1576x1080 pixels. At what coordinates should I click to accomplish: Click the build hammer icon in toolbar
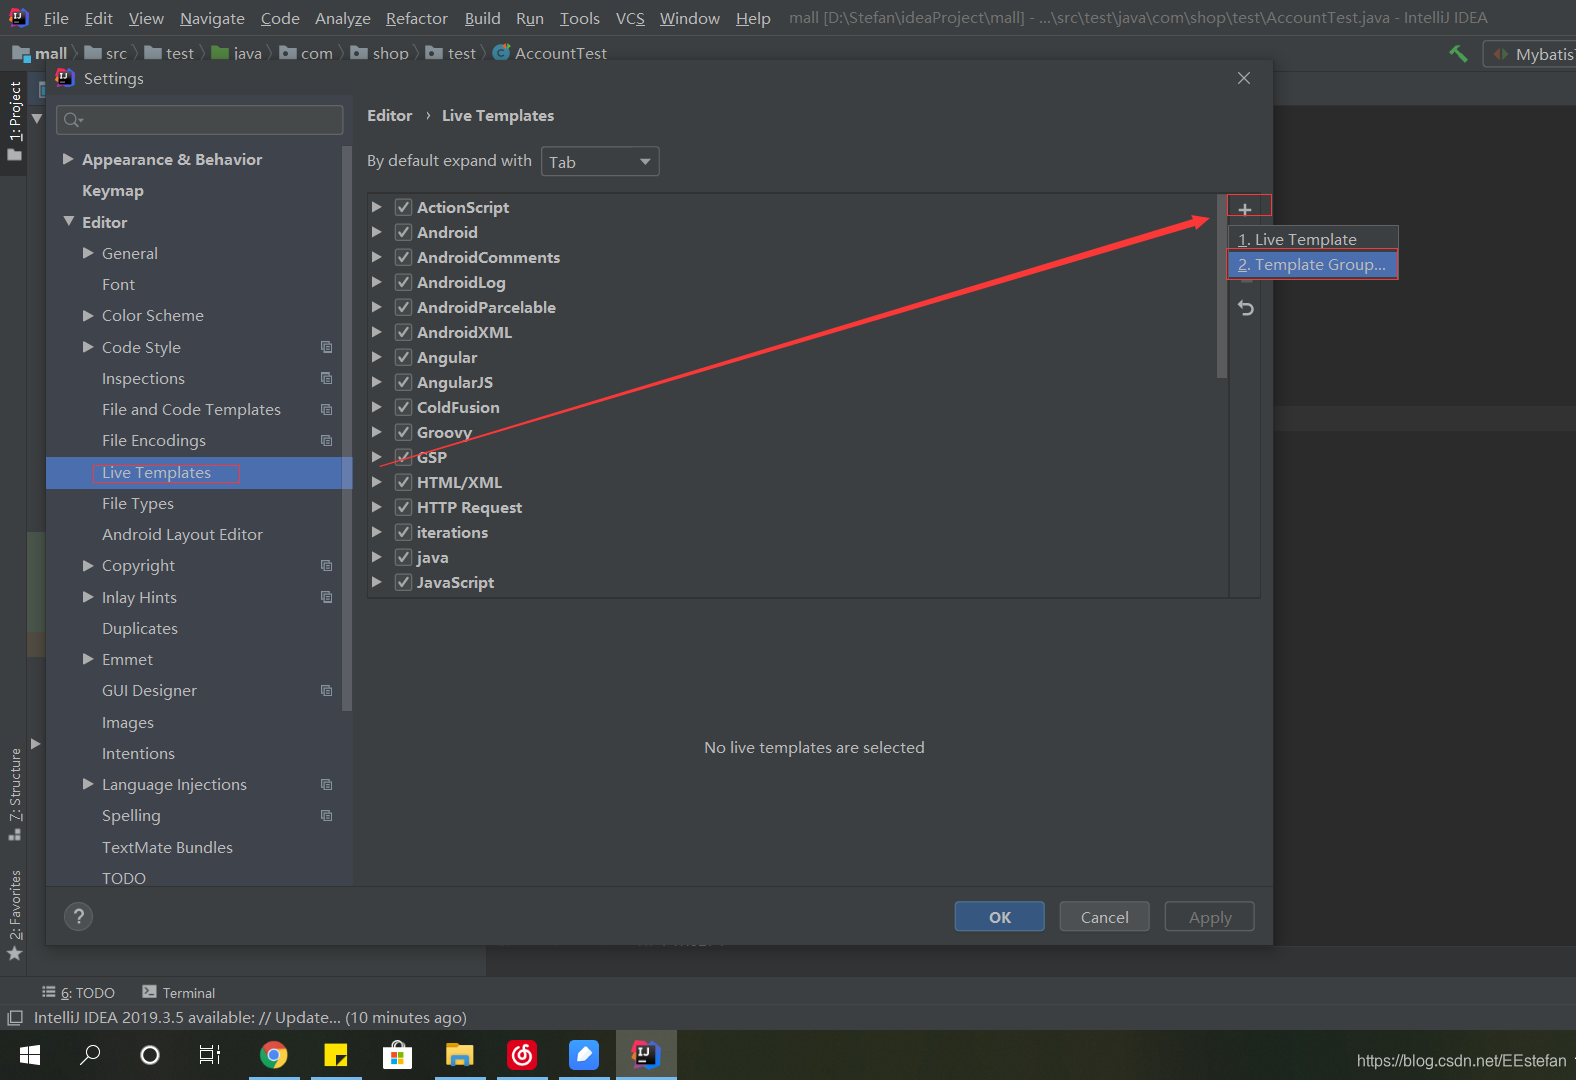point(1458,54)
